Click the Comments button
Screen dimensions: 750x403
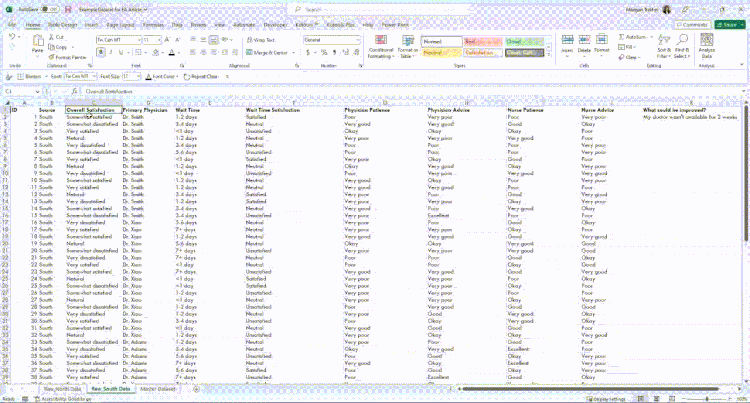[x=692, y=24]
